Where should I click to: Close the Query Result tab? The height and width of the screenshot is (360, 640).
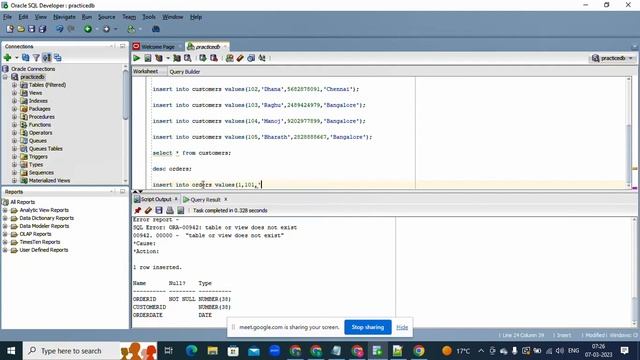coord(226,200)
